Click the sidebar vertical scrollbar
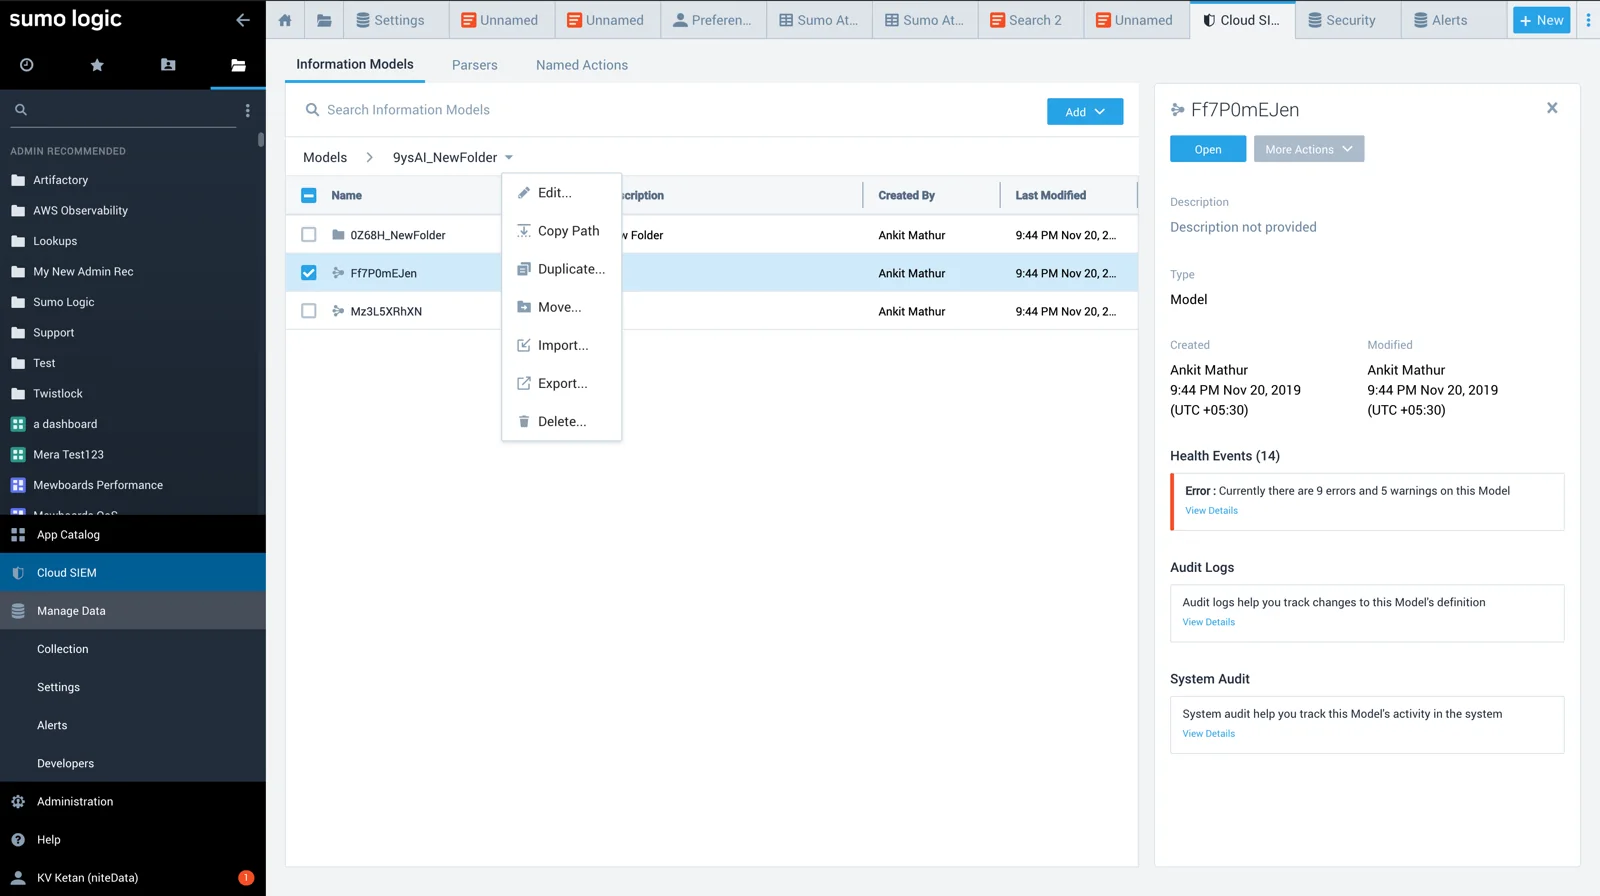Image resolution: width=1600 pixels, height=896 pixels. click(x=261, y=140)
